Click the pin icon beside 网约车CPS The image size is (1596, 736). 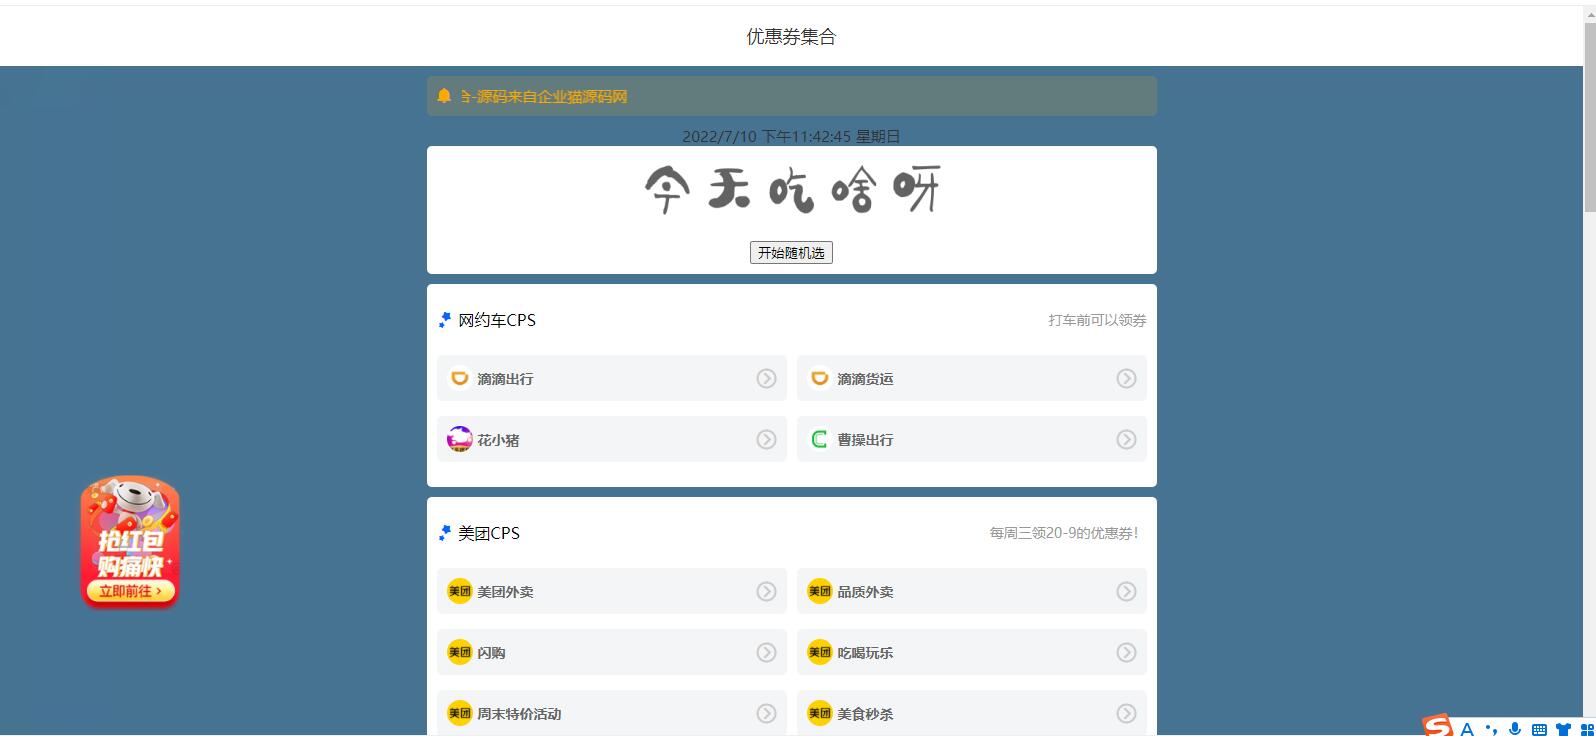445,320
